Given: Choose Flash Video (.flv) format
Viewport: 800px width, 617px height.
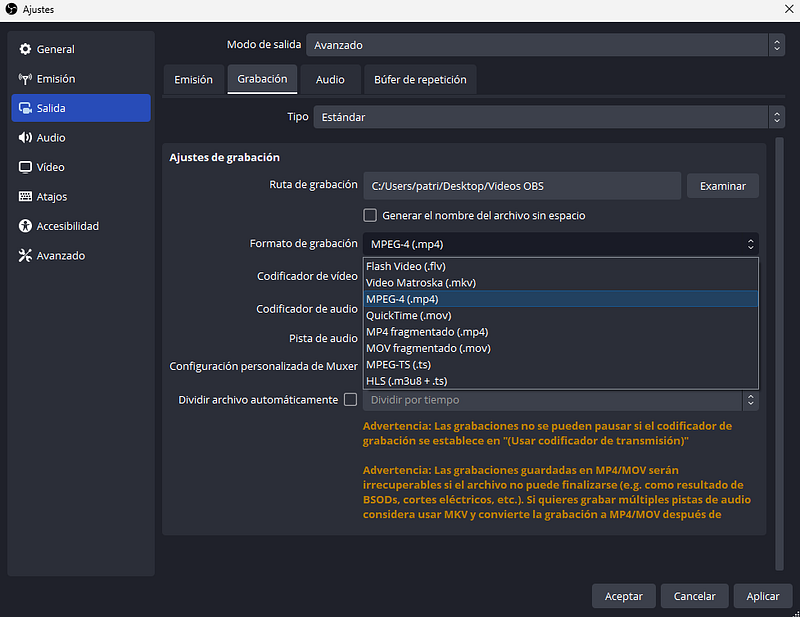Looking at the screenshot, I should pyautogui.click(x=561, y=266).
